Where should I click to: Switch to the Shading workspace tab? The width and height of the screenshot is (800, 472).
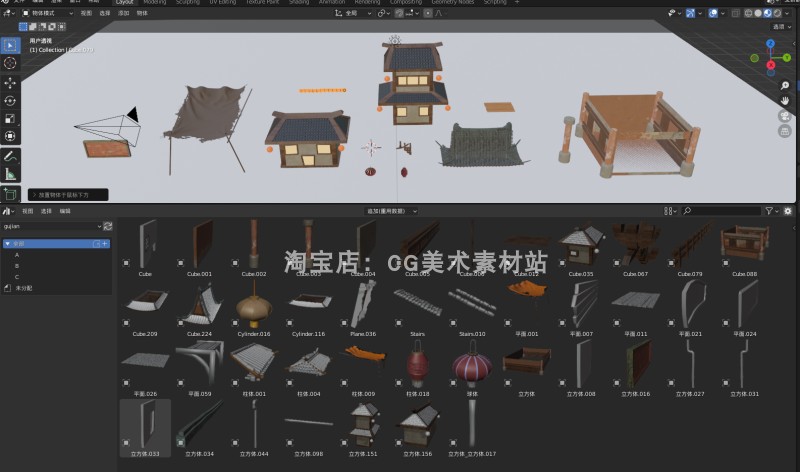point(299,2)
